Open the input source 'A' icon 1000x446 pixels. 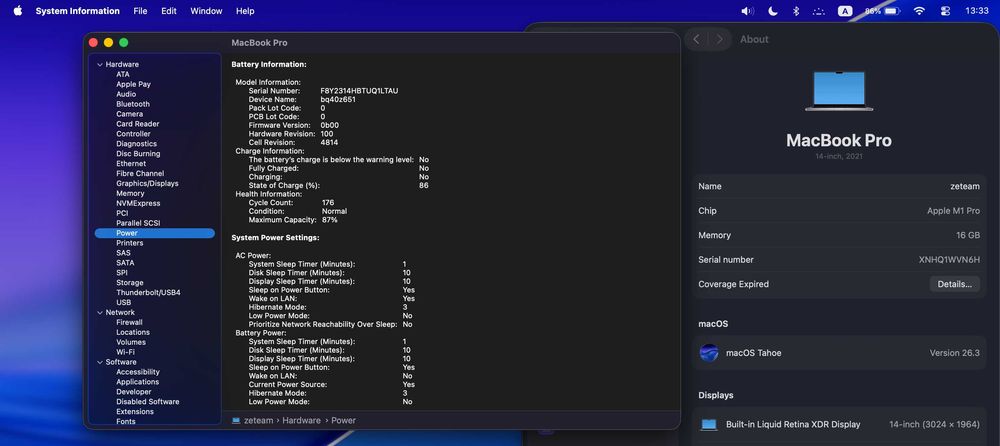pyautogui.click(x=844, y=11)
